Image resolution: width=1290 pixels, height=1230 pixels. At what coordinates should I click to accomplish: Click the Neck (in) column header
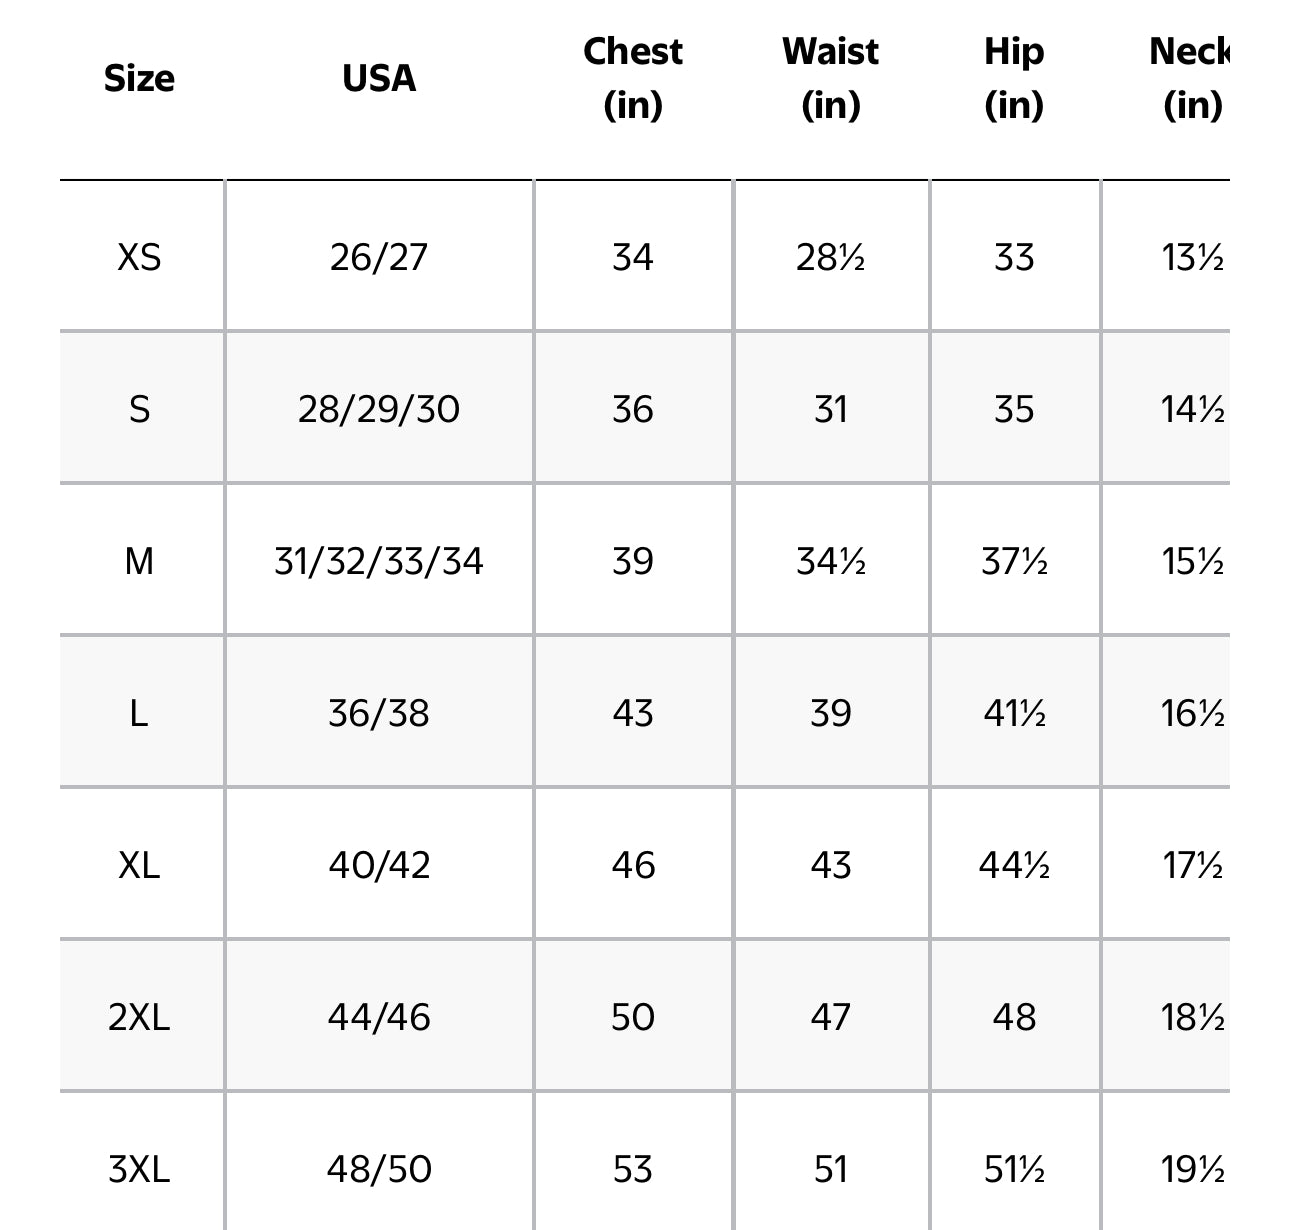(x=1191, y=78)
